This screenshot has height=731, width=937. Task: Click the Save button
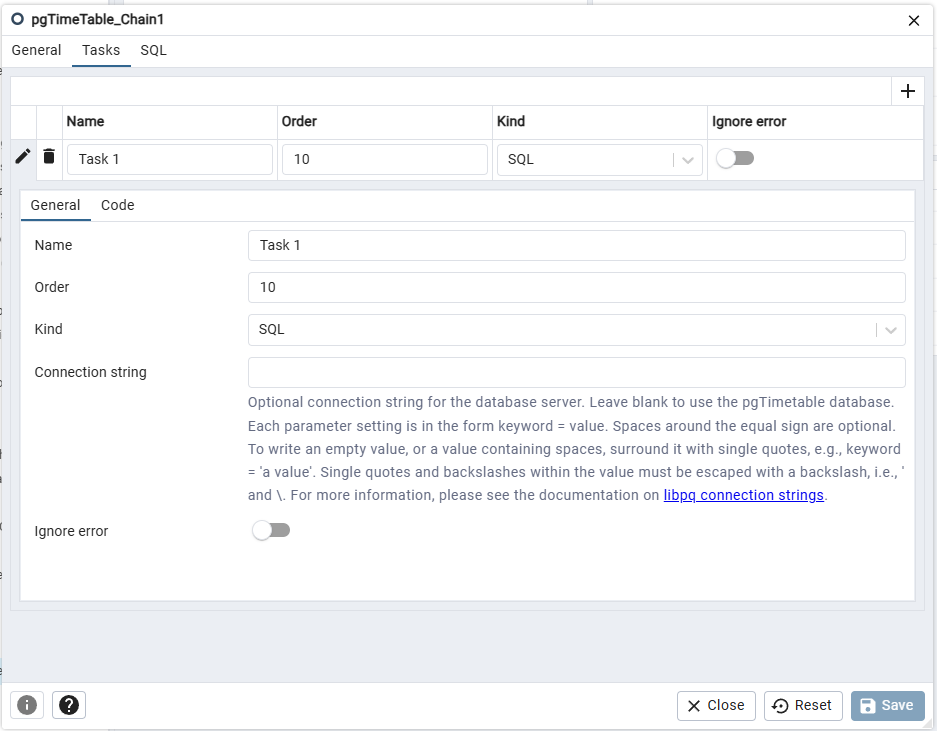point(887,705)
